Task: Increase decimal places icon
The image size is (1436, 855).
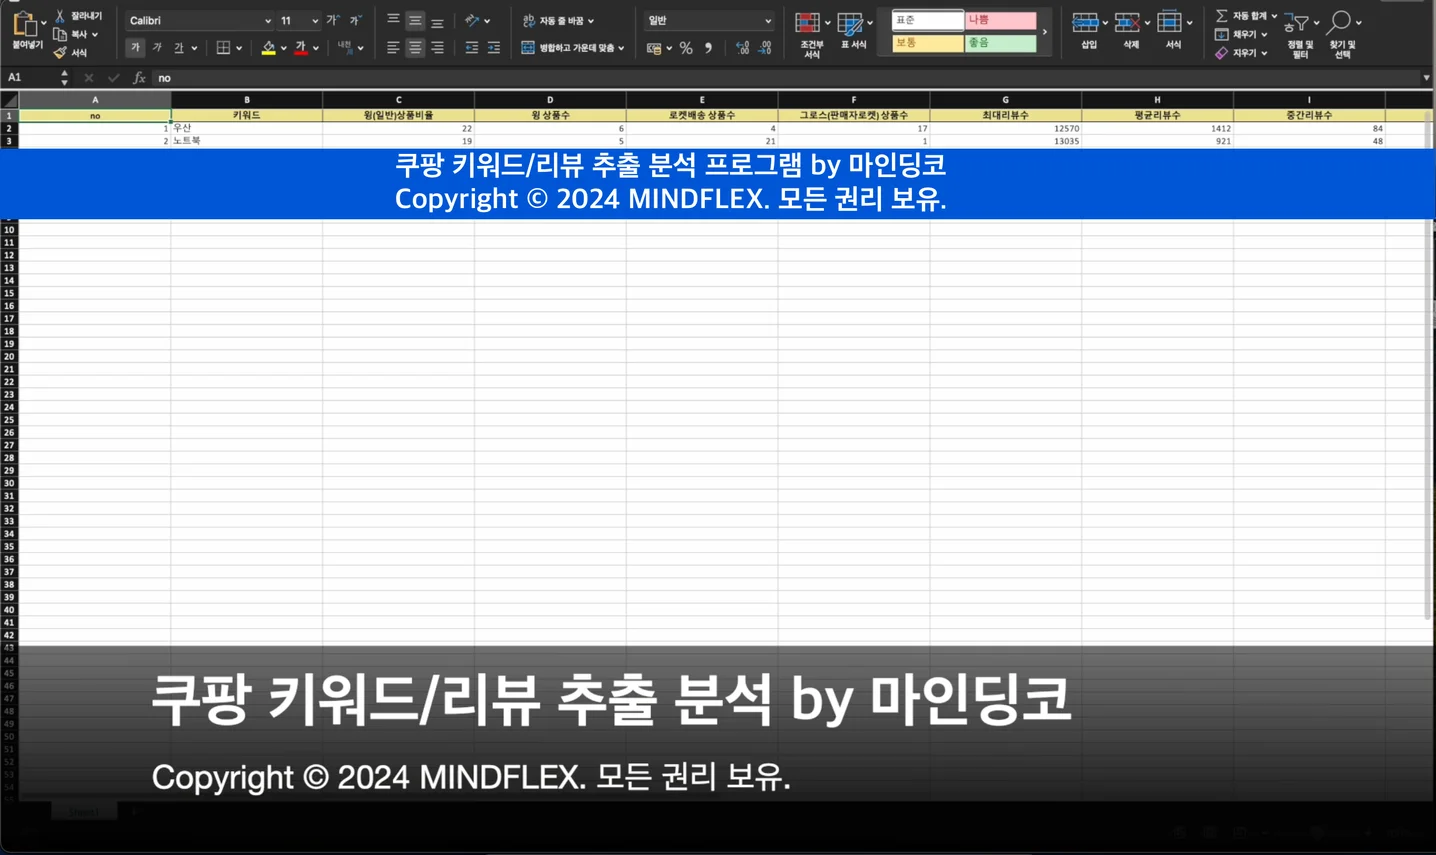Action: click(742, 47)
